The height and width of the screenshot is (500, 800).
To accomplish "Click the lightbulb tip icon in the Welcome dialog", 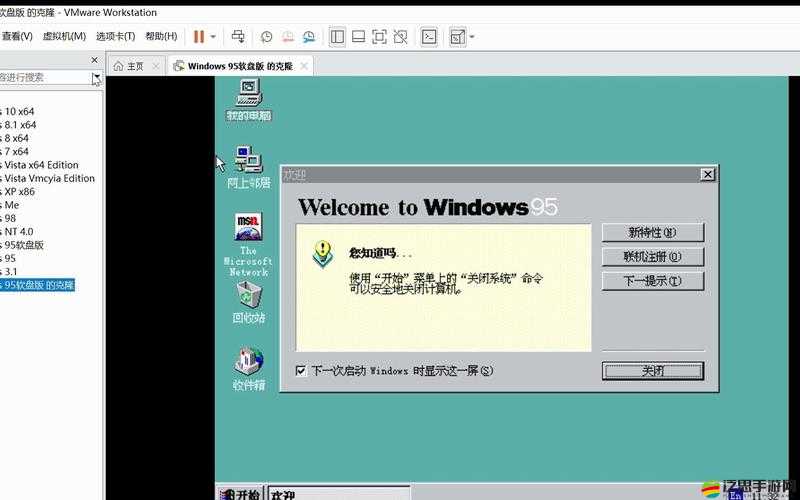I will click(x=322, y=254).
